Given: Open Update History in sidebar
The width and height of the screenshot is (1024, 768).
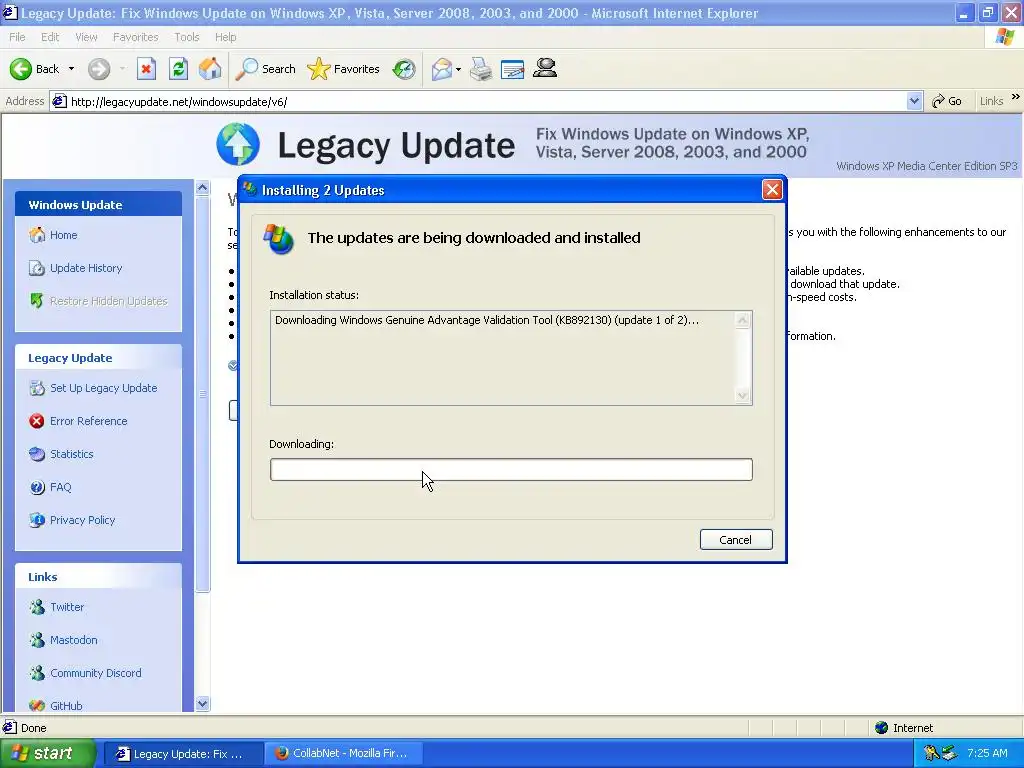Looking at the screenshot, I should [x=86, y=268].
